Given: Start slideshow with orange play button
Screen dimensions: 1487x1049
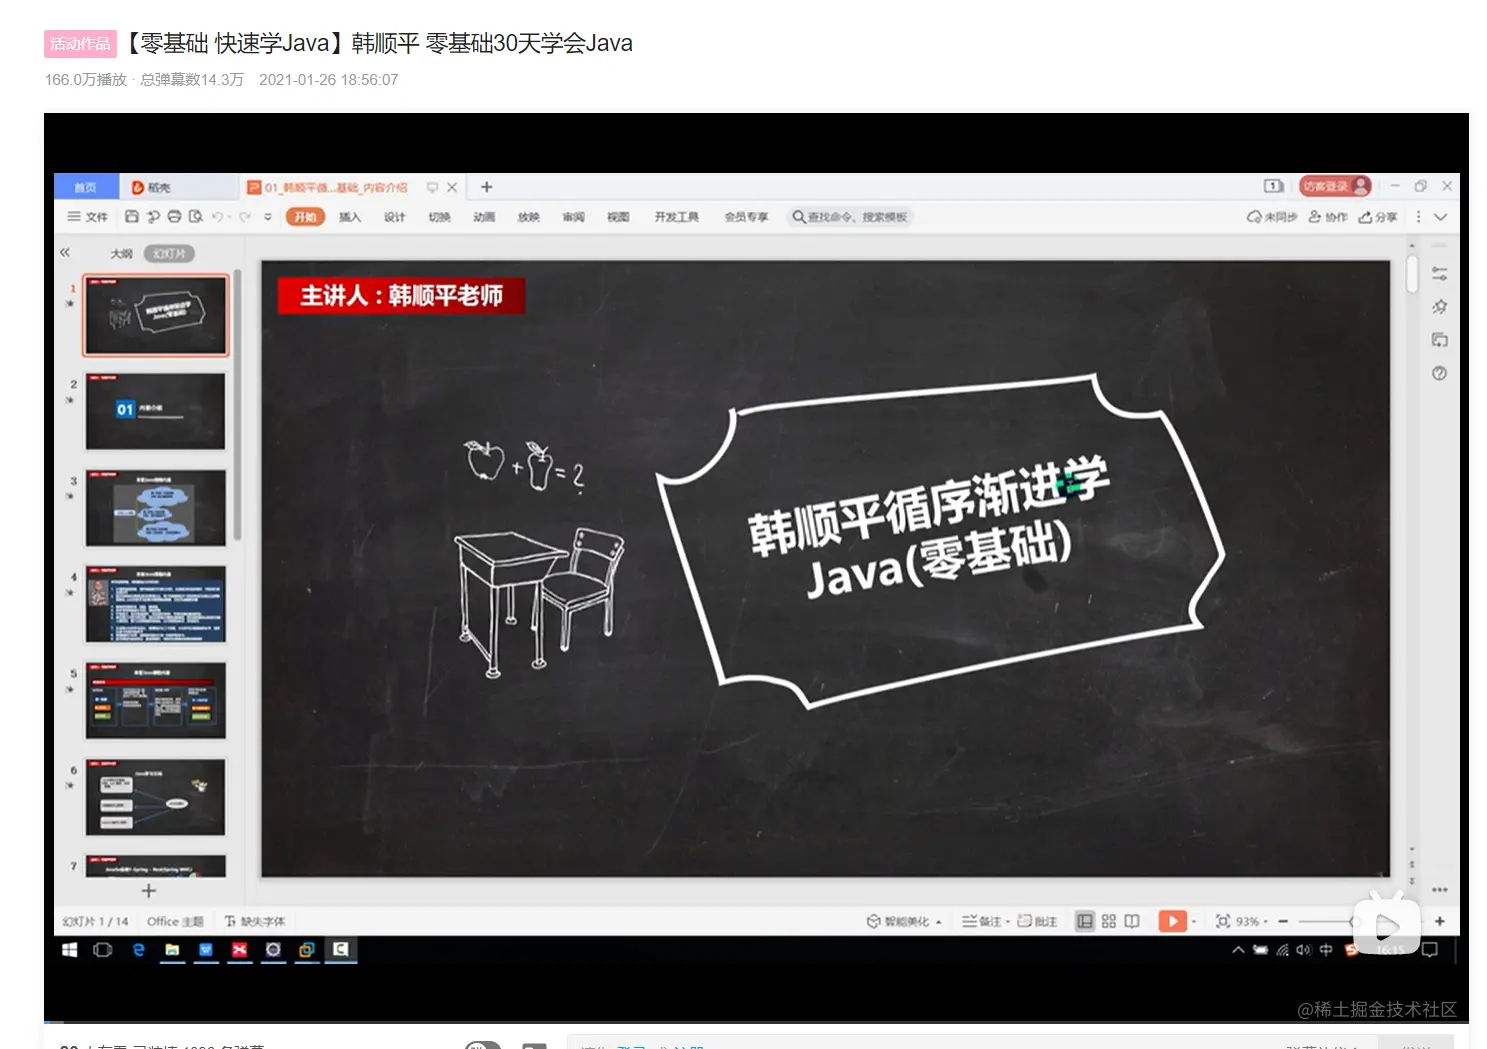Looking at the screenshot, I should tap(1172, 921).
